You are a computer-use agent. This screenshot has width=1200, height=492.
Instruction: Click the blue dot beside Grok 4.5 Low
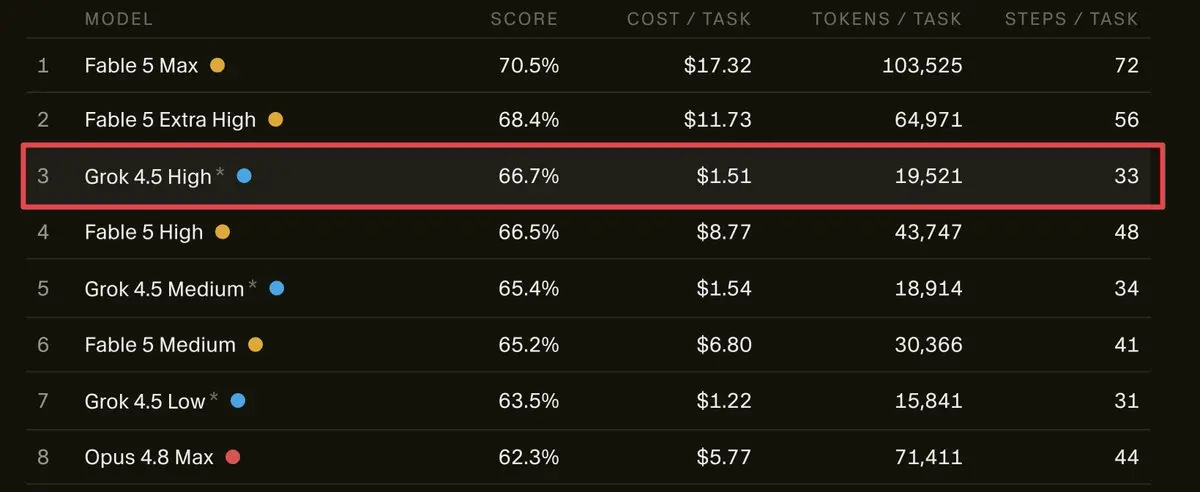[238, 401]
